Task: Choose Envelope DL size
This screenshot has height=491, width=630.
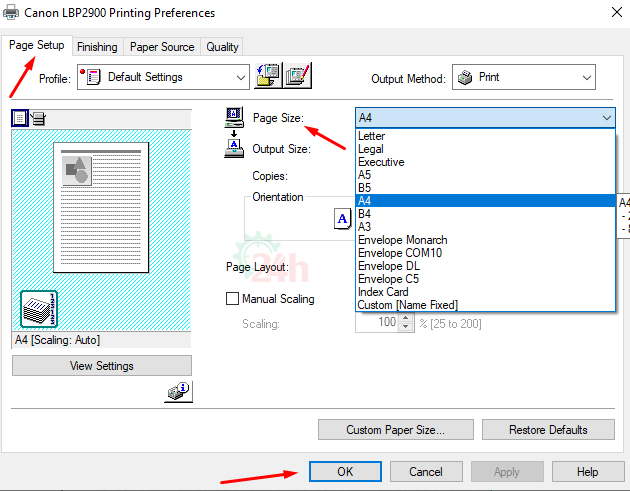Action: [x=485, y=266]
